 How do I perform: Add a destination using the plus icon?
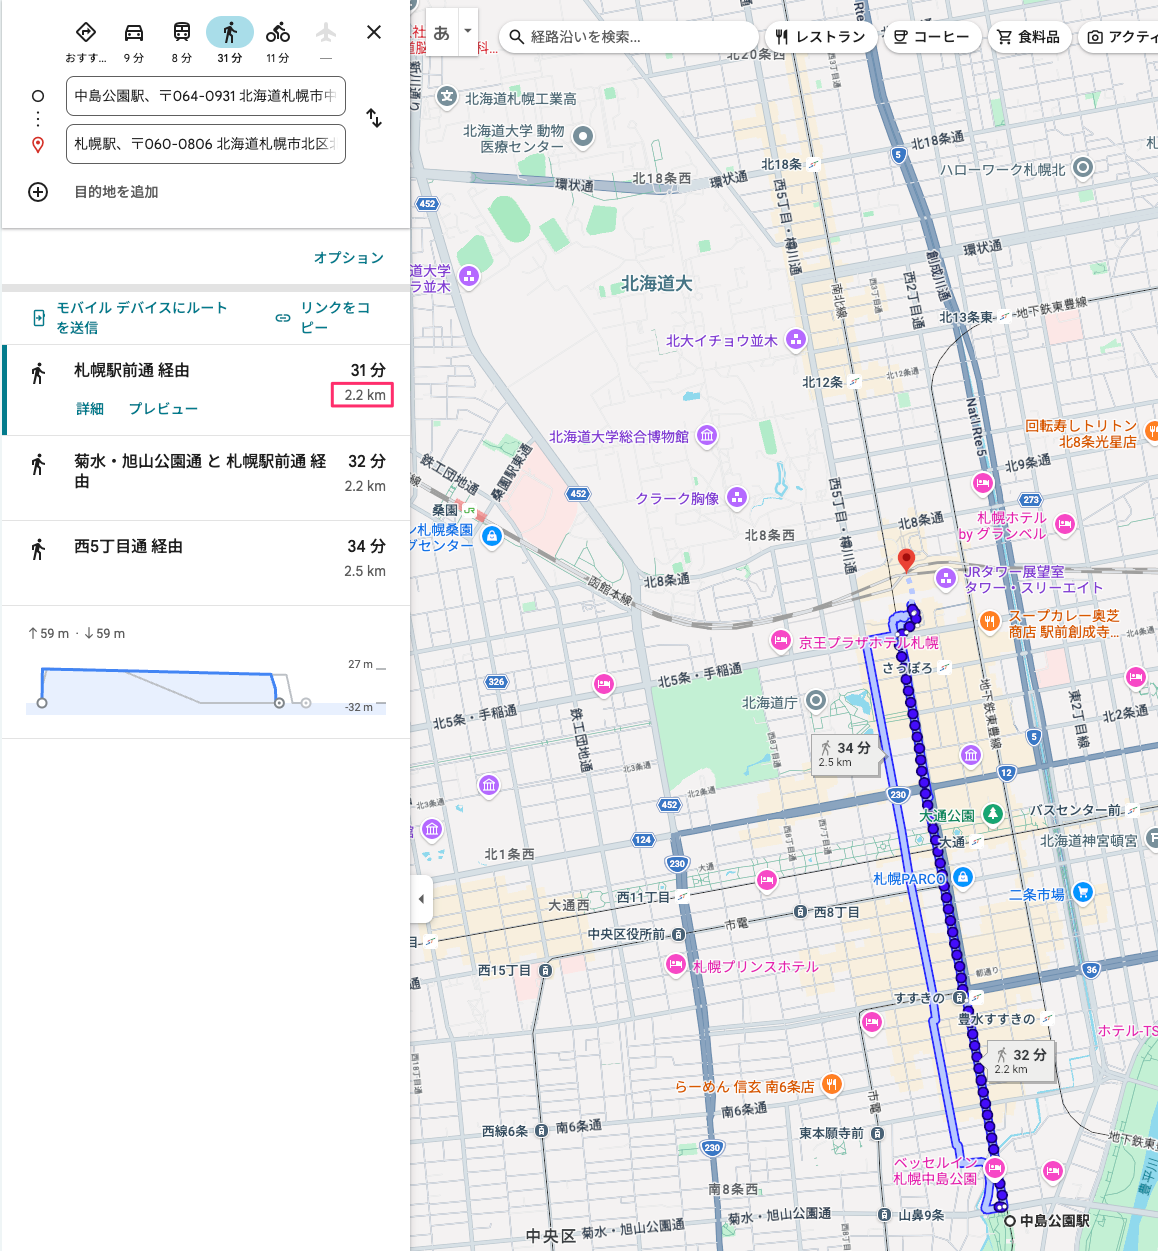[37, 192]
